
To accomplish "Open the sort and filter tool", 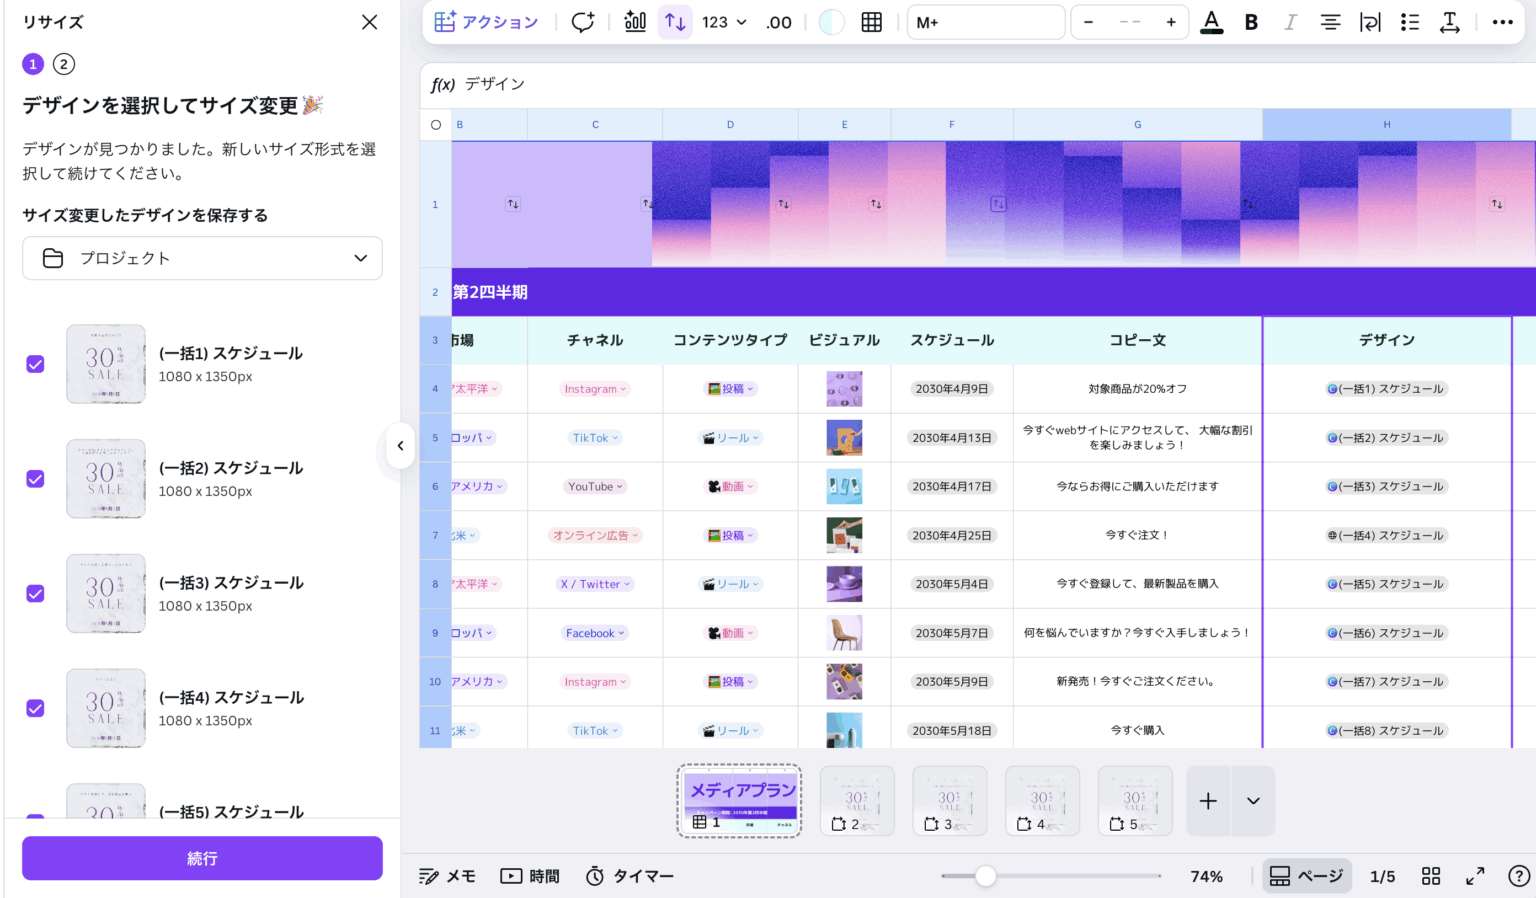I will pyautogui.click(x=675, y=22).
